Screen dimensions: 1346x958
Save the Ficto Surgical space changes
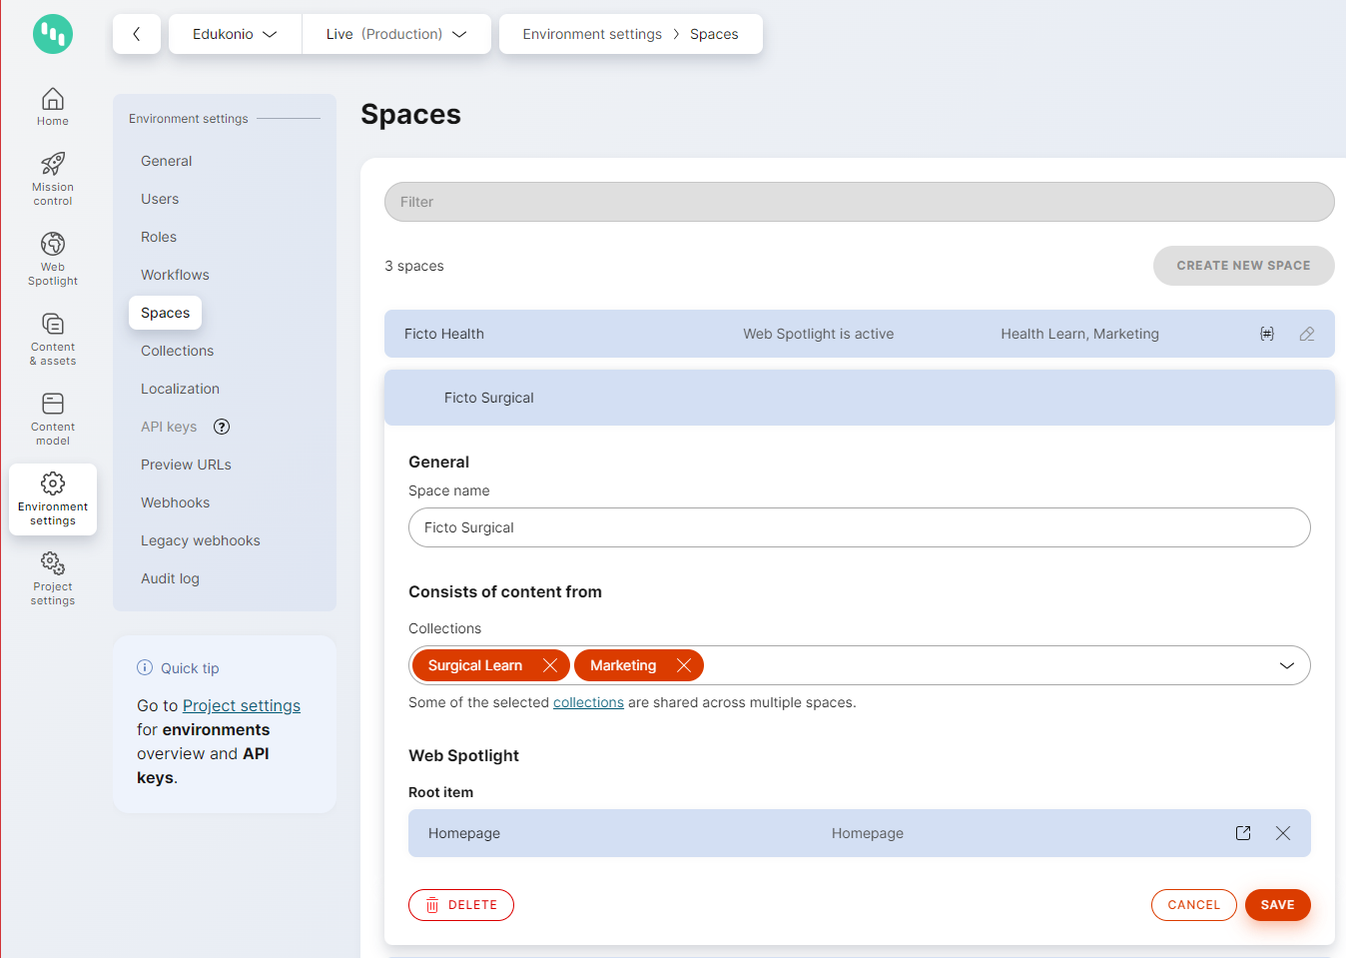point(1277,904)
